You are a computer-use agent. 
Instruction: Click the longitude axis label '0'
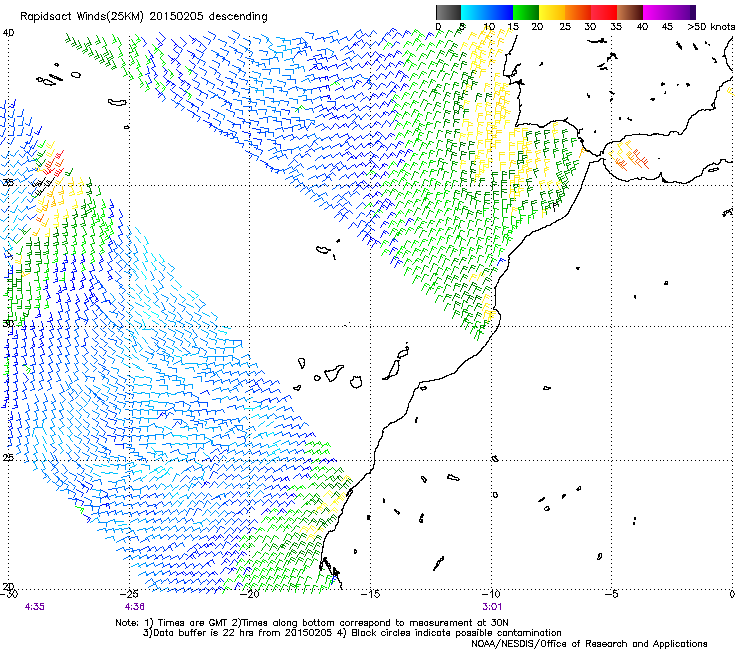732,593
